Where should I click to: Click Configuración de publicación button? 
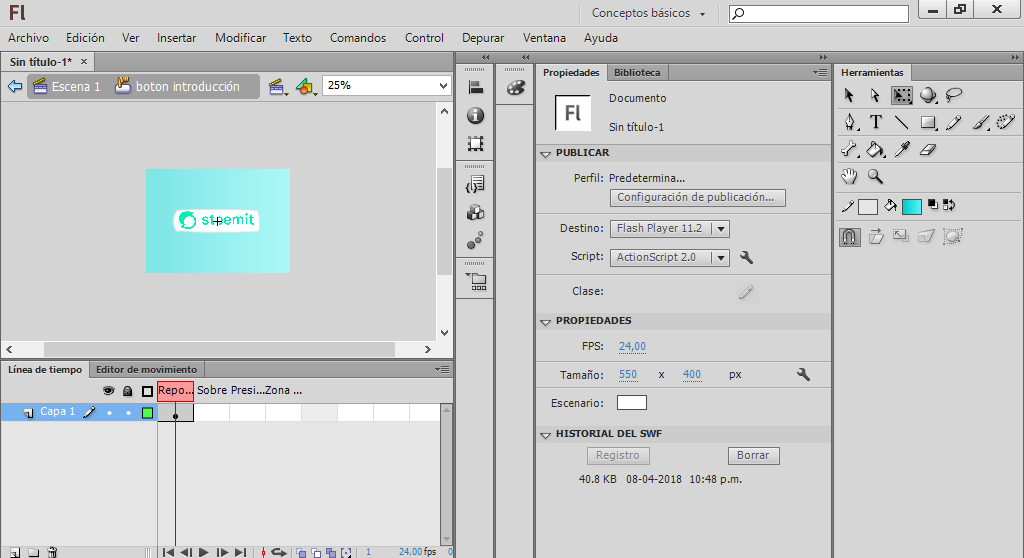(x=697, y=197)
